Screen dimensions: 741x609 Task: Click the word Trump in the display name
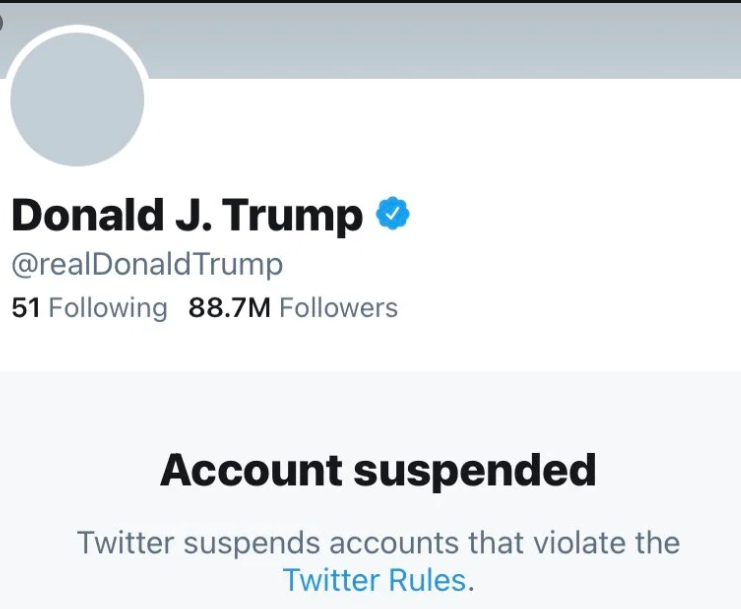tap(293, 217)
